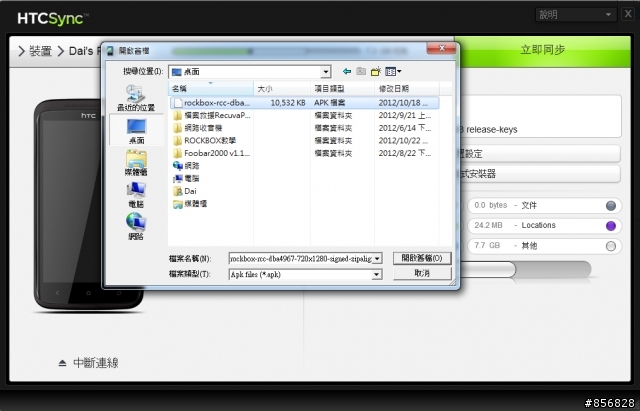640x411 pixels.
Task: Open 電腦 item in file list
Action: tap(186, 178)
